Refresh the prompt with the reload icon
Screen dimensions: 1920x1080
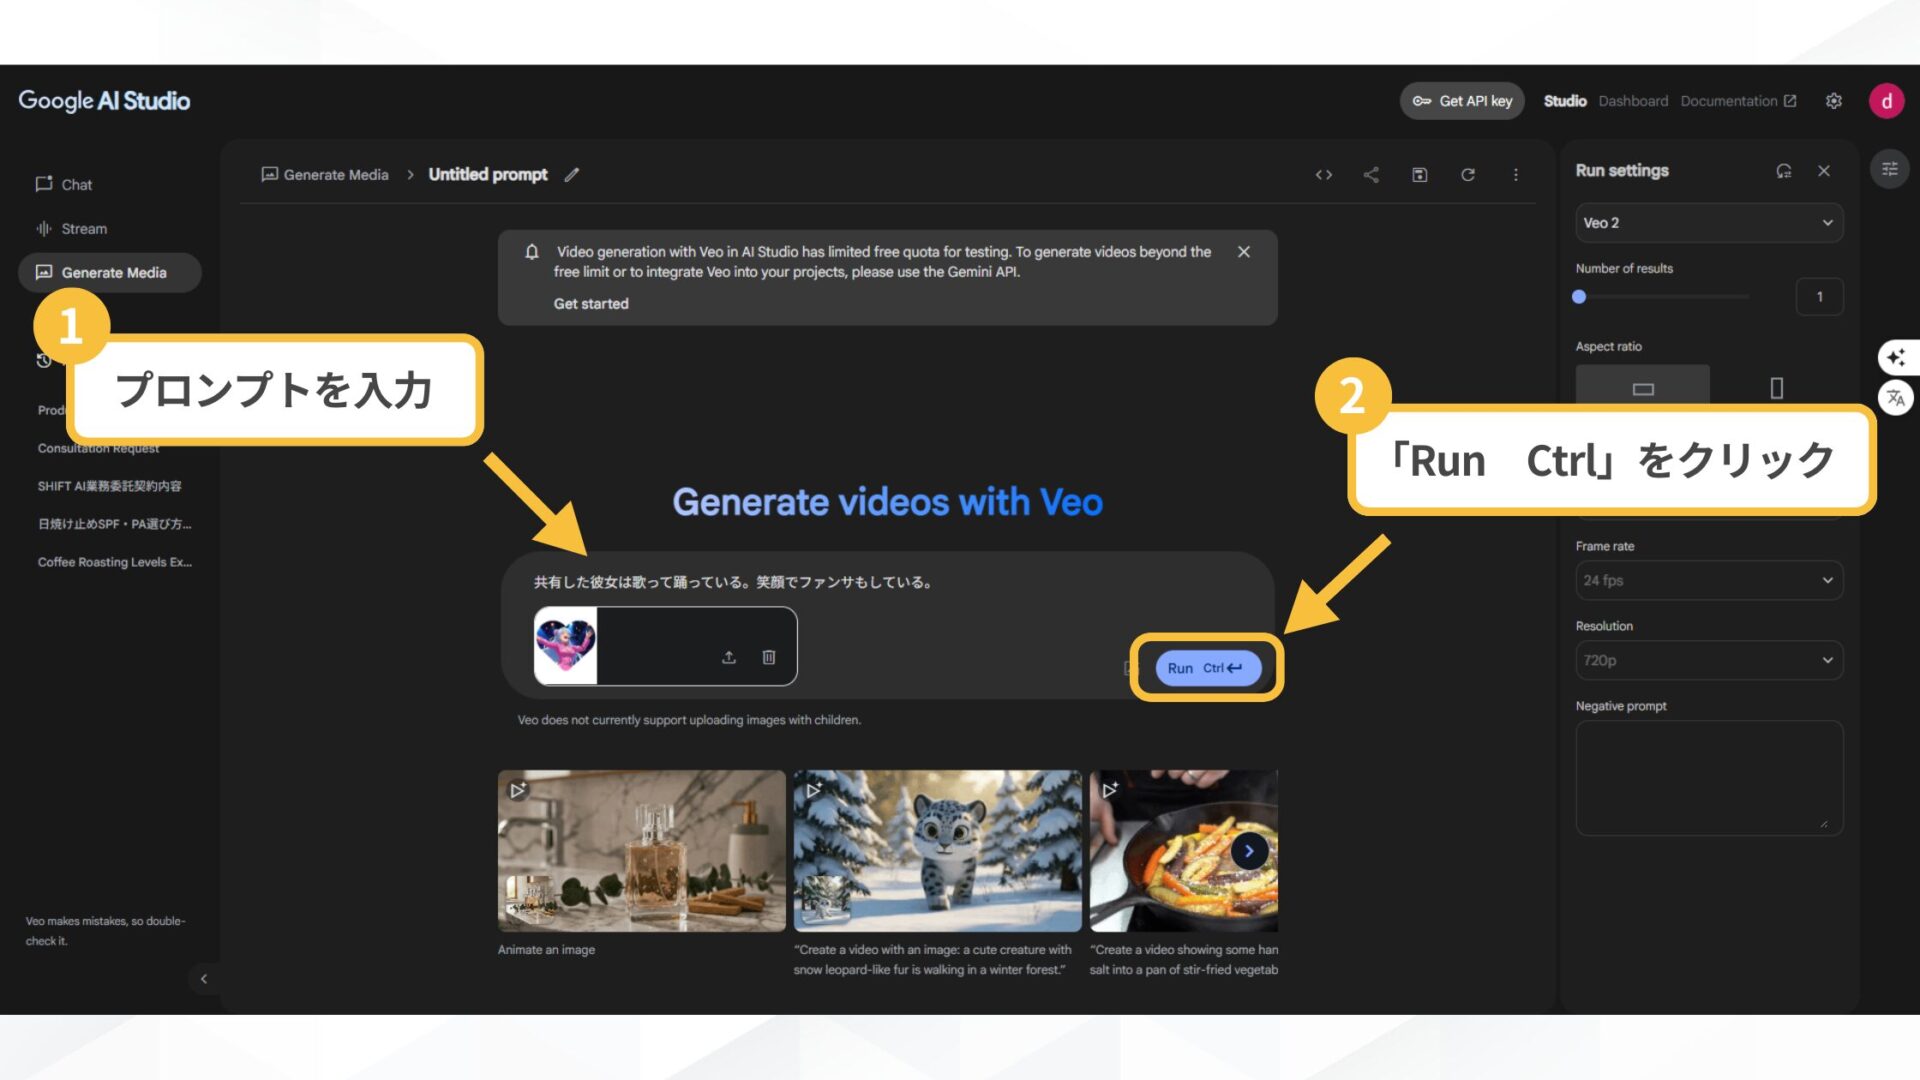point(1467,174)
